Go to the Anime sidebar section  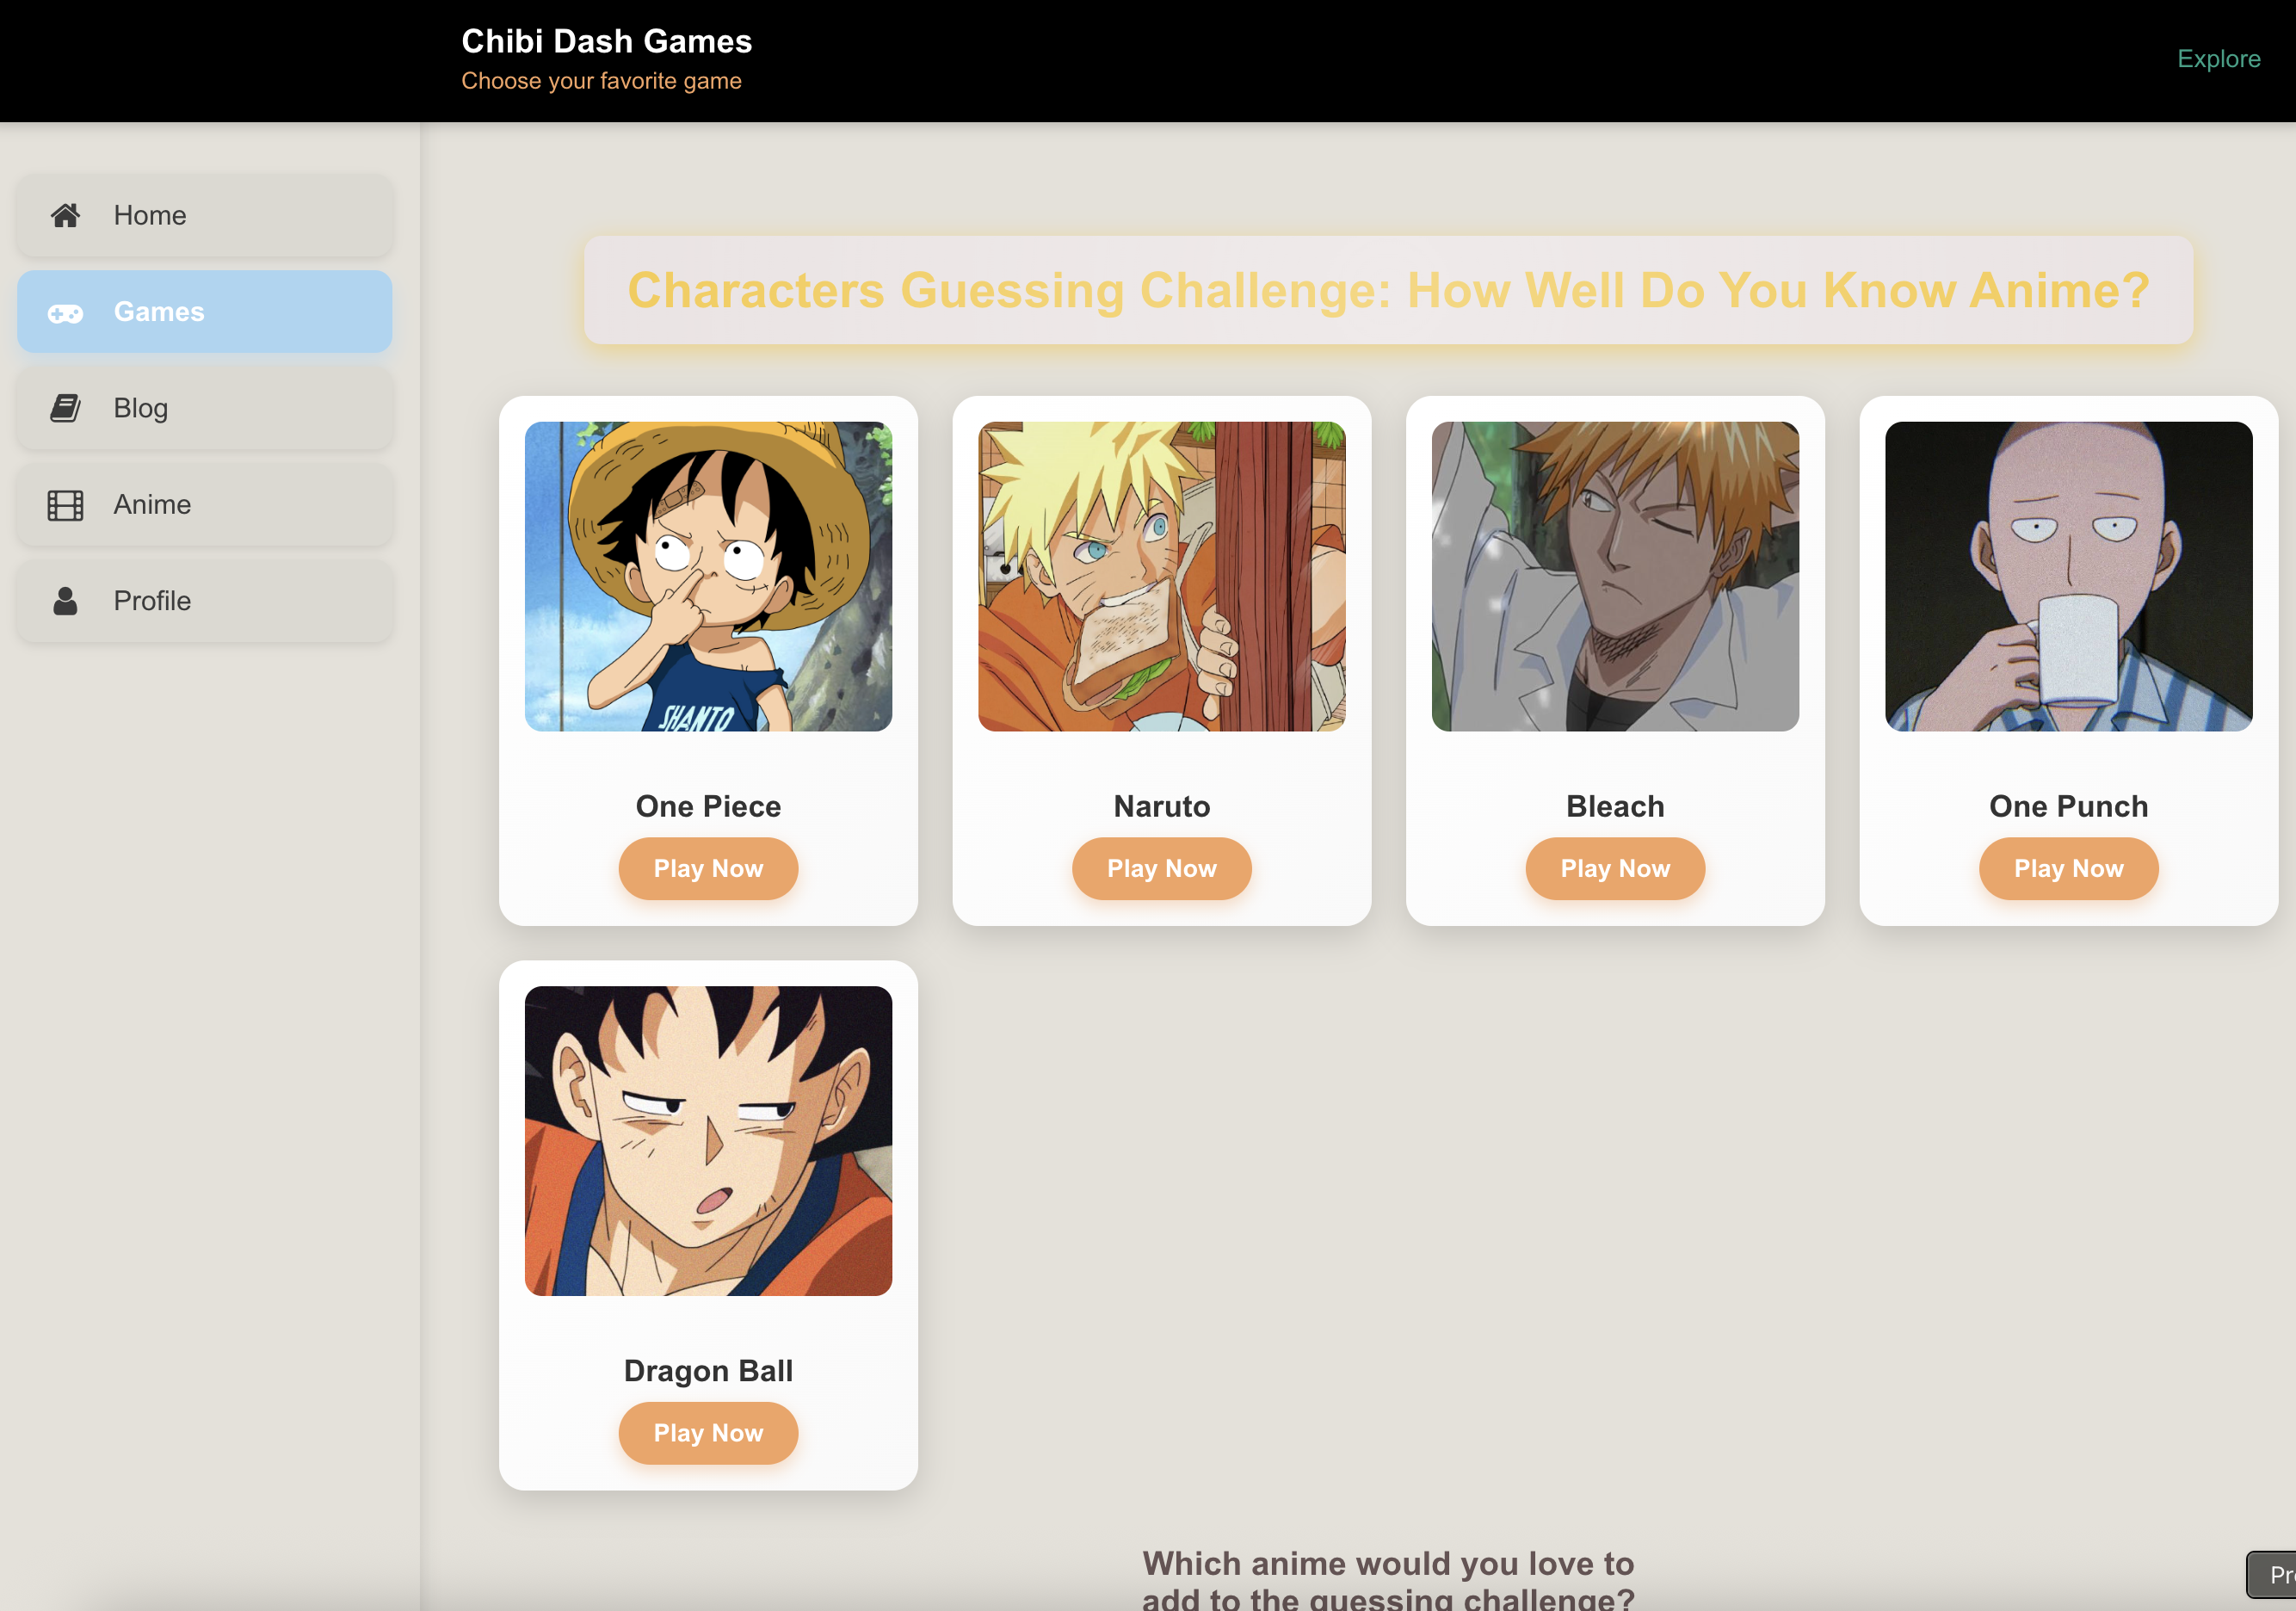(x=205, y=505)
